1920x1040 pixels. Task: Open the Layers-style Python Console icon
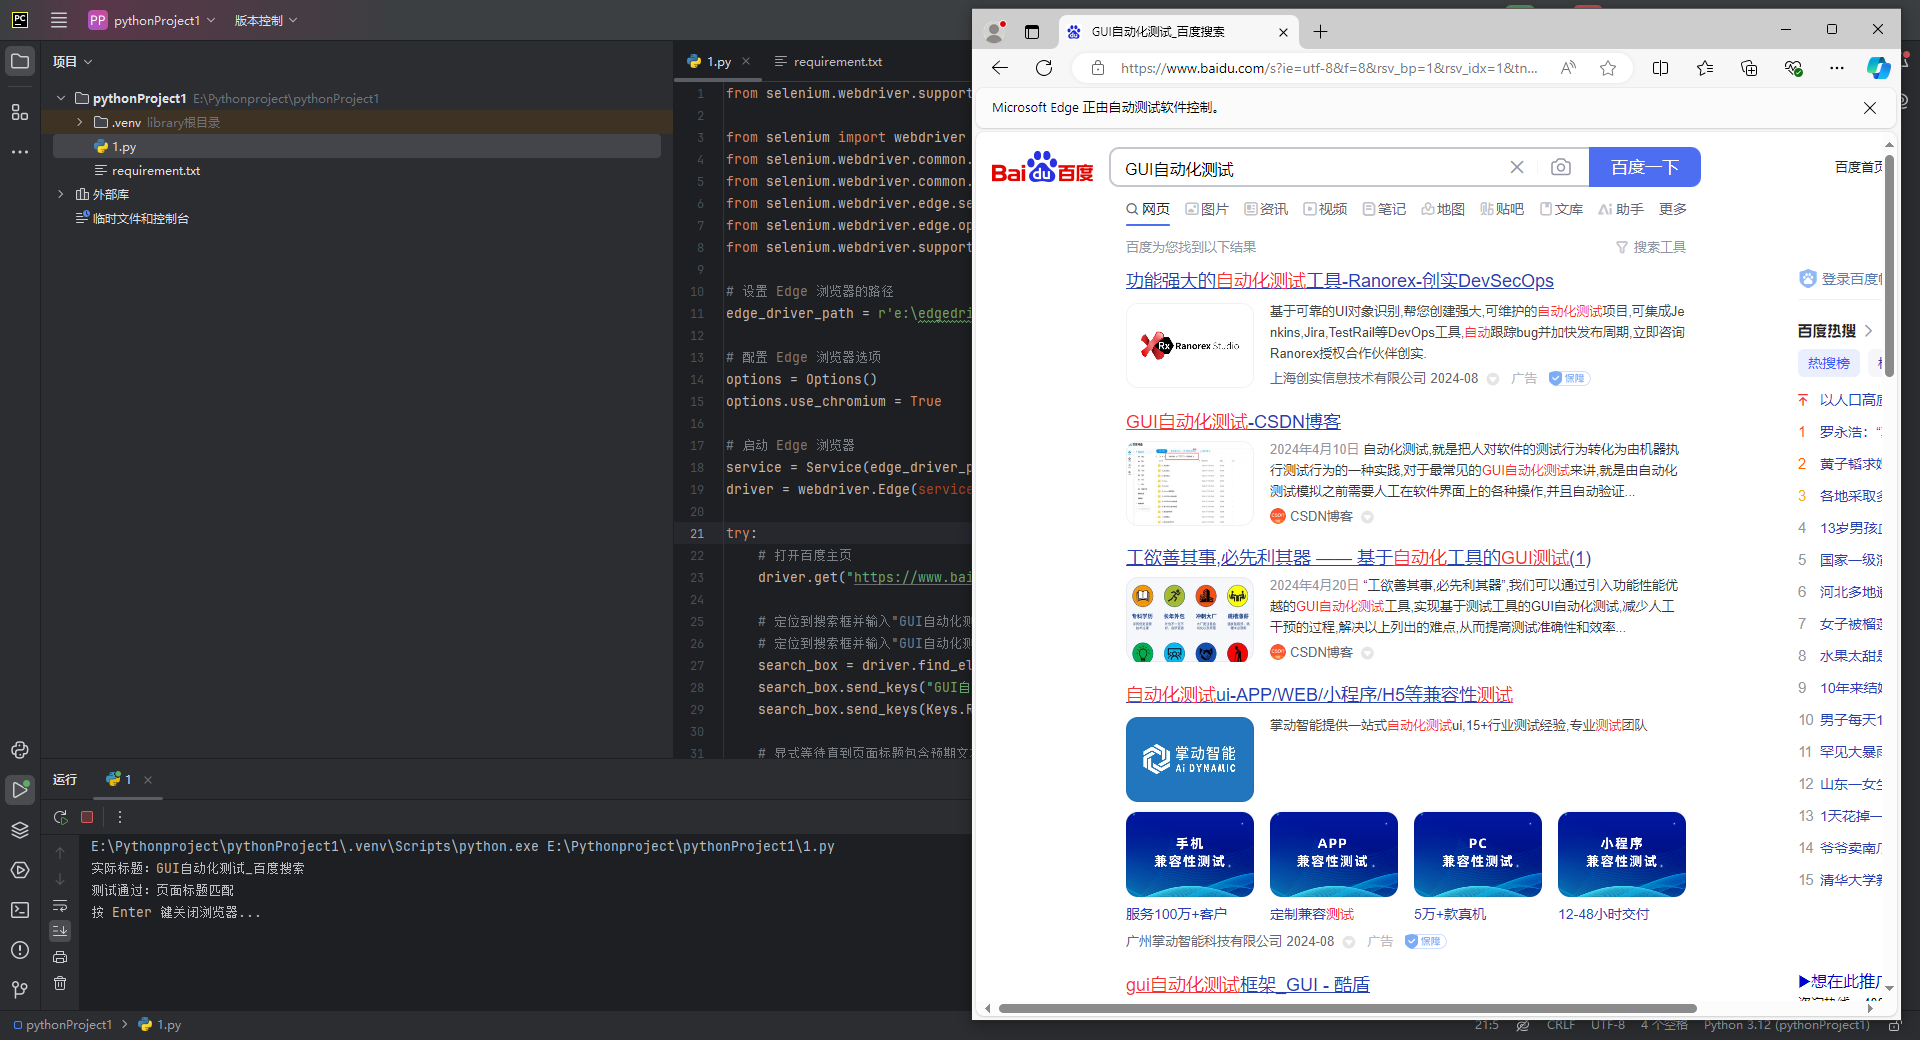coord(20,830)
